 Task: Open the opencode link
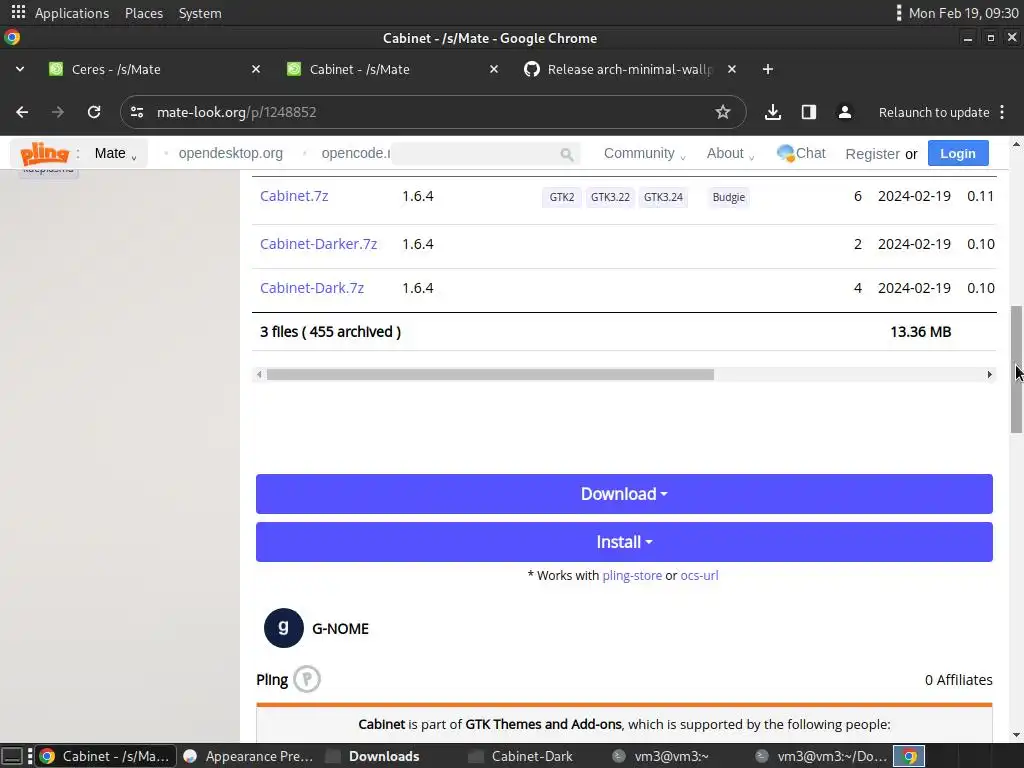(355, 153)
